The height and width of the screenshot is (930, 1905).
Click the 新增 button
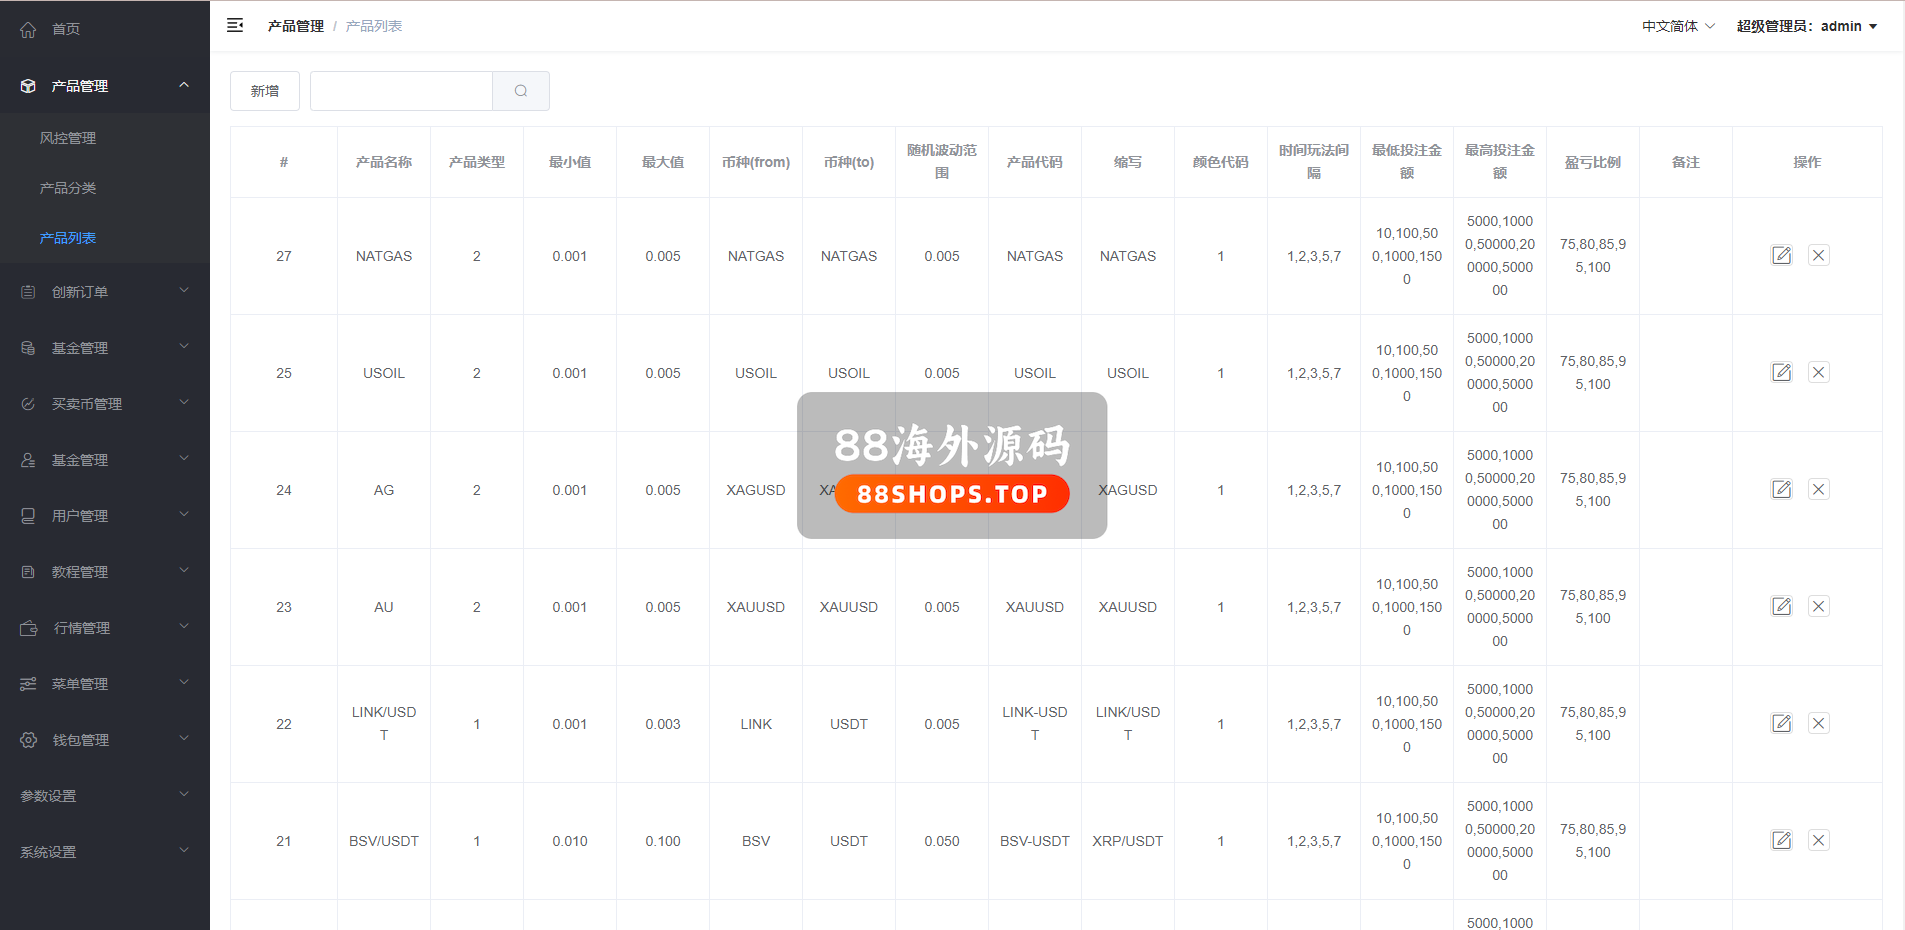[265, 91]
